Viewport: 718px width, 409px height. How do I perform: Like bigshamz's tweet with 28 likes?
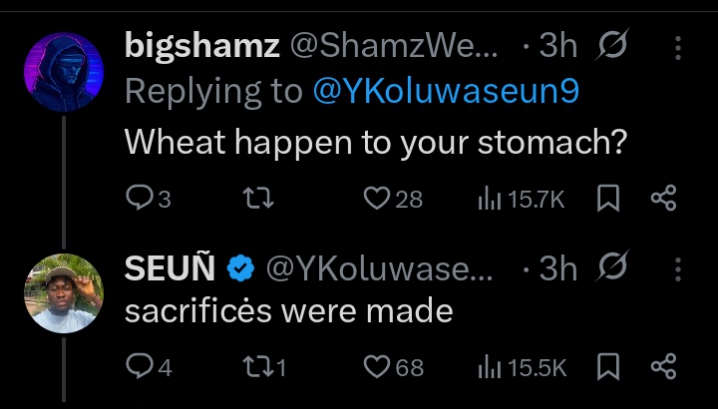pyautogui.click(x=377, y=199)
